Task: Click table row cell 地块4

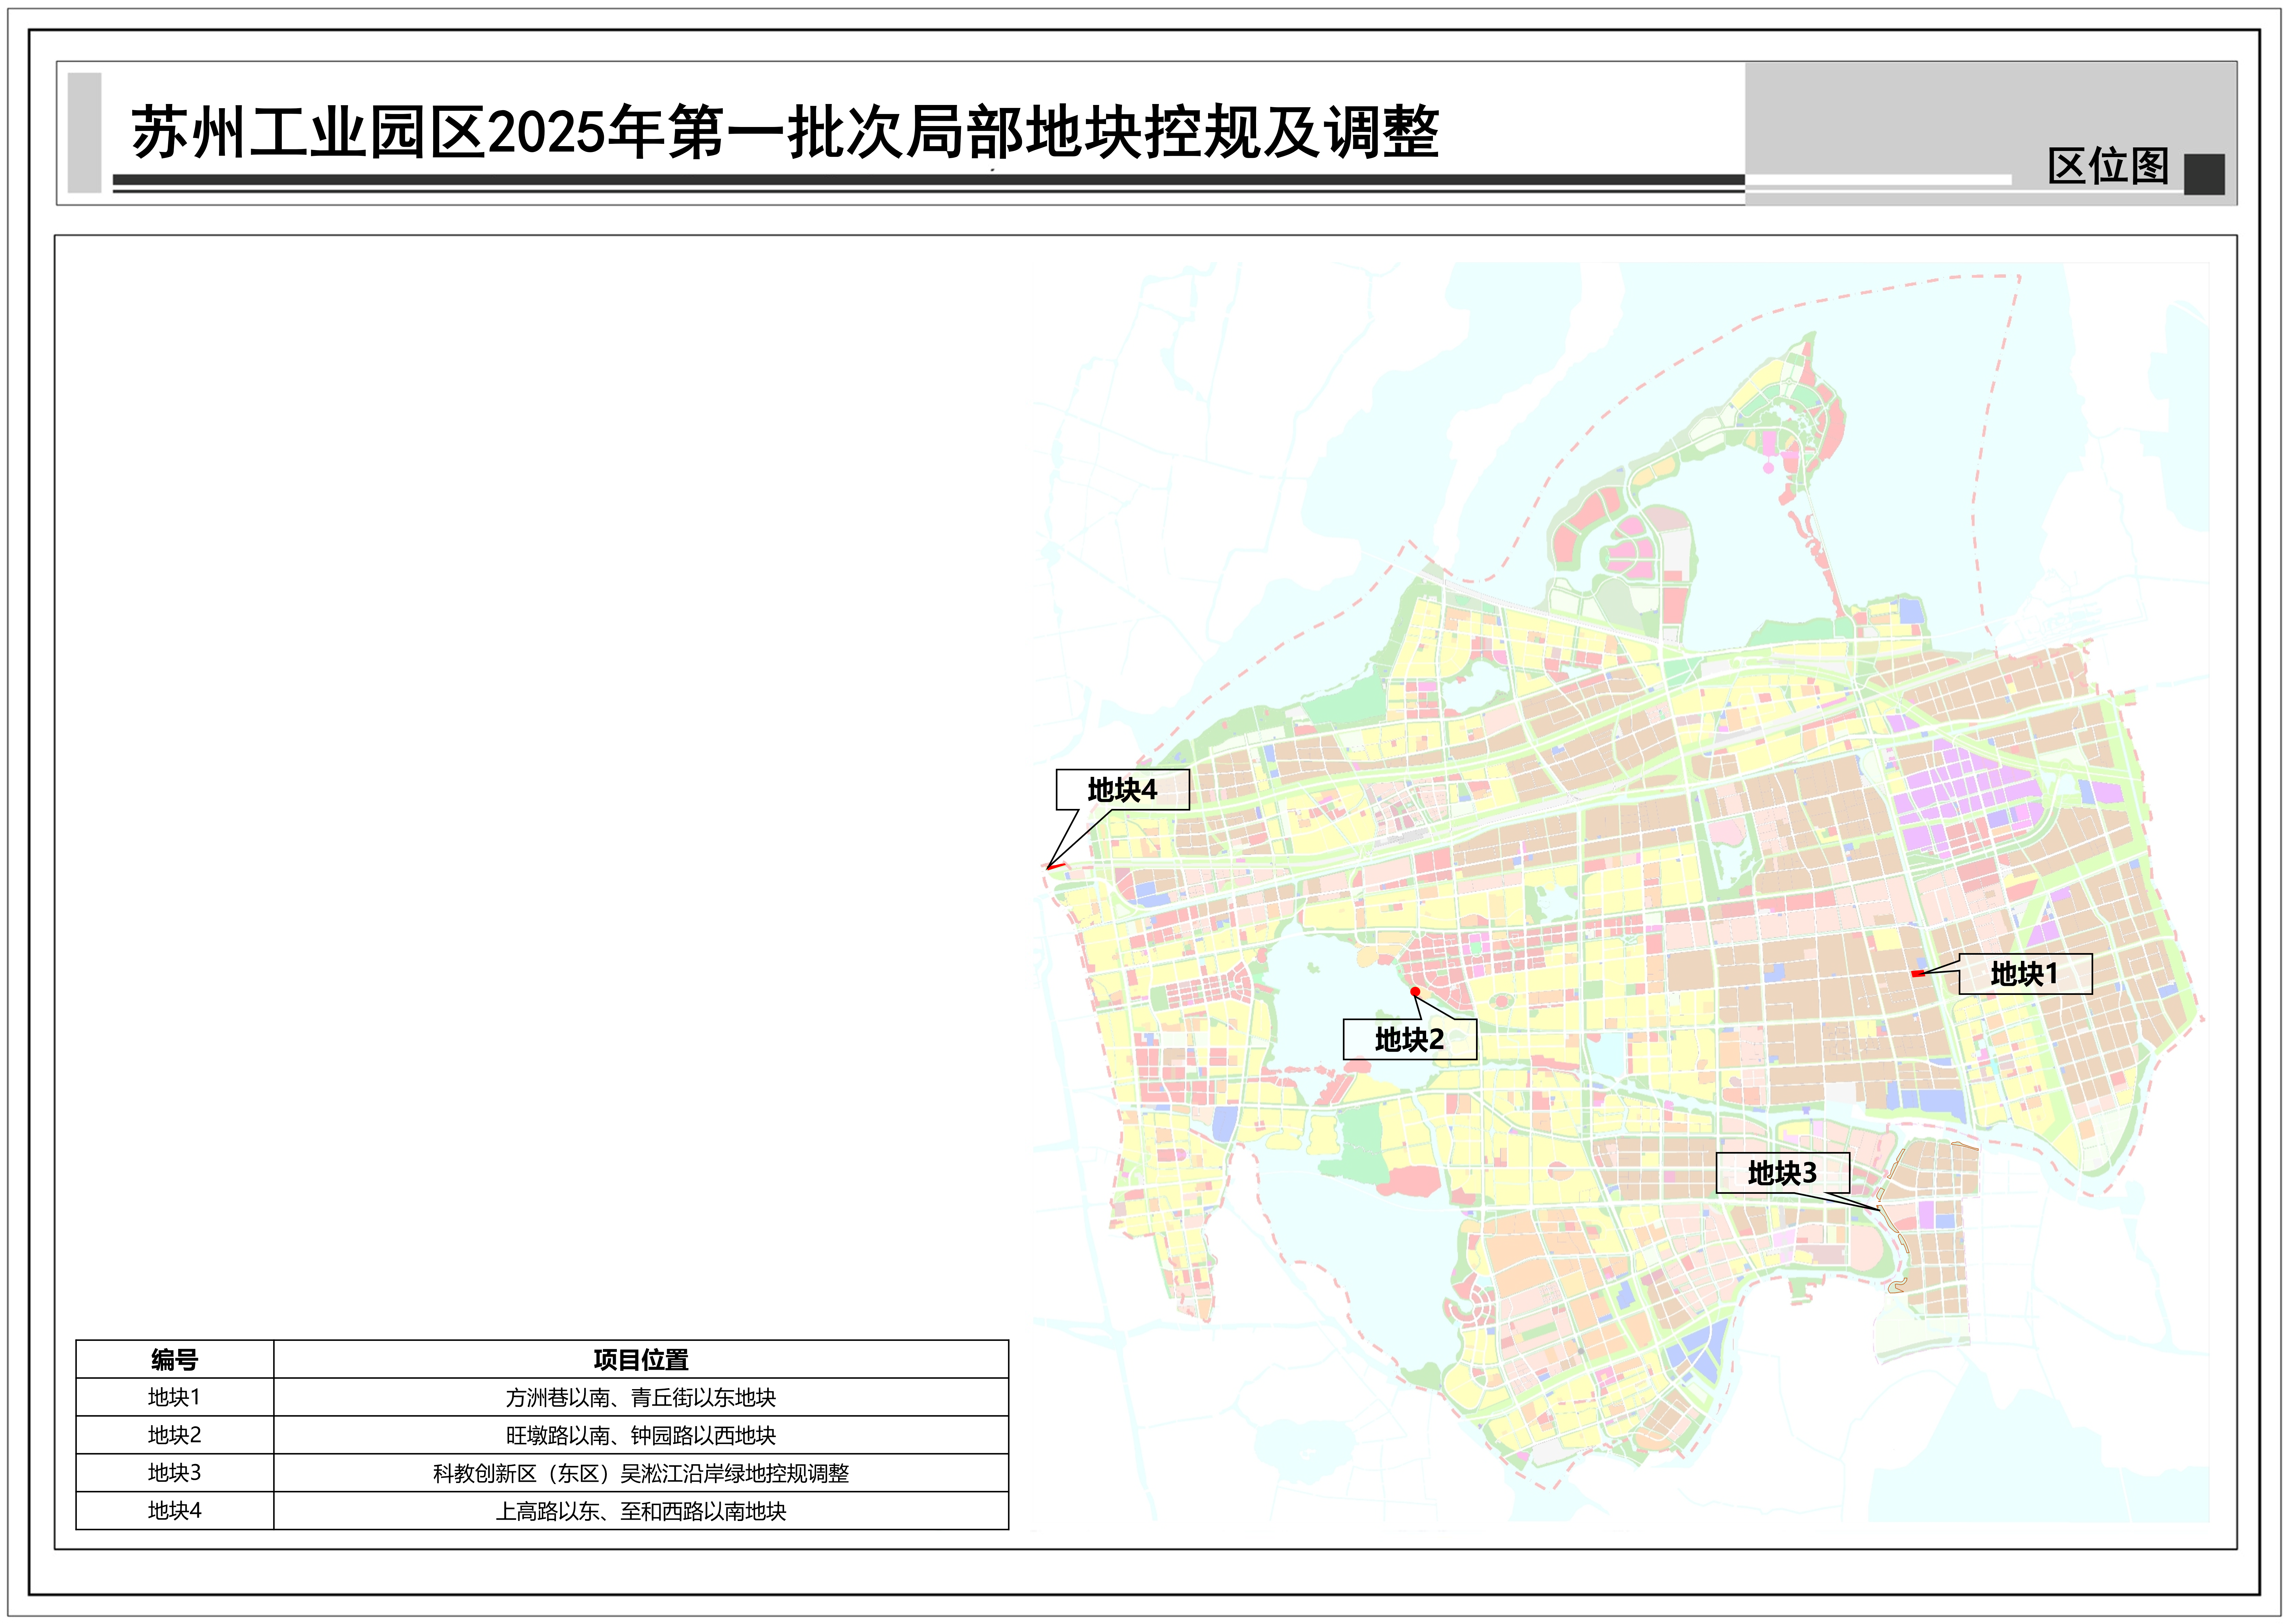Action: point(175,1511)
